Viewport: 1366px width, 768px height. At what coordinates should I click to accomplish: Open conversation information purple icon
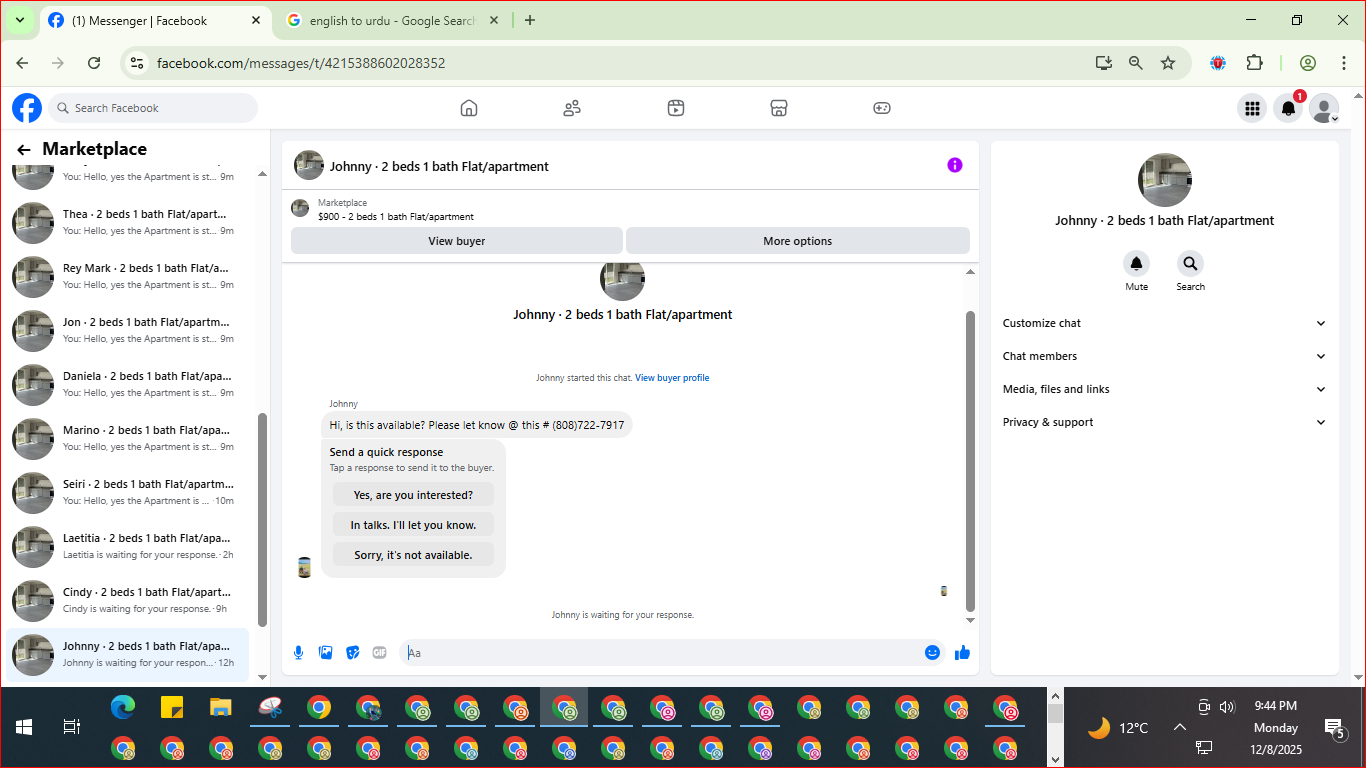pos(955,165)
